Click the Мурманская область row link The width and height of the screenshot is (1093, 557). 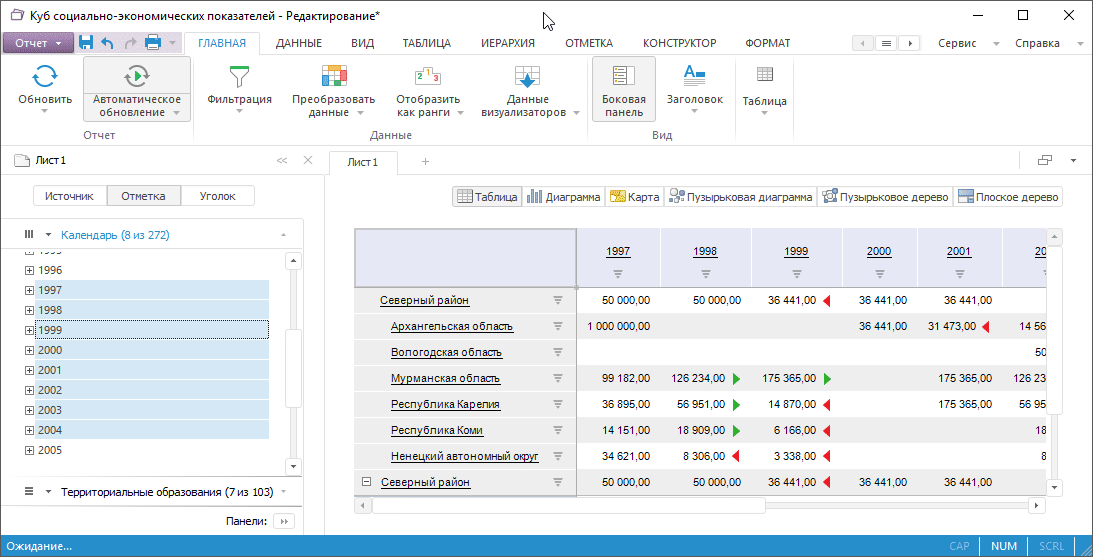pos(445,378)
